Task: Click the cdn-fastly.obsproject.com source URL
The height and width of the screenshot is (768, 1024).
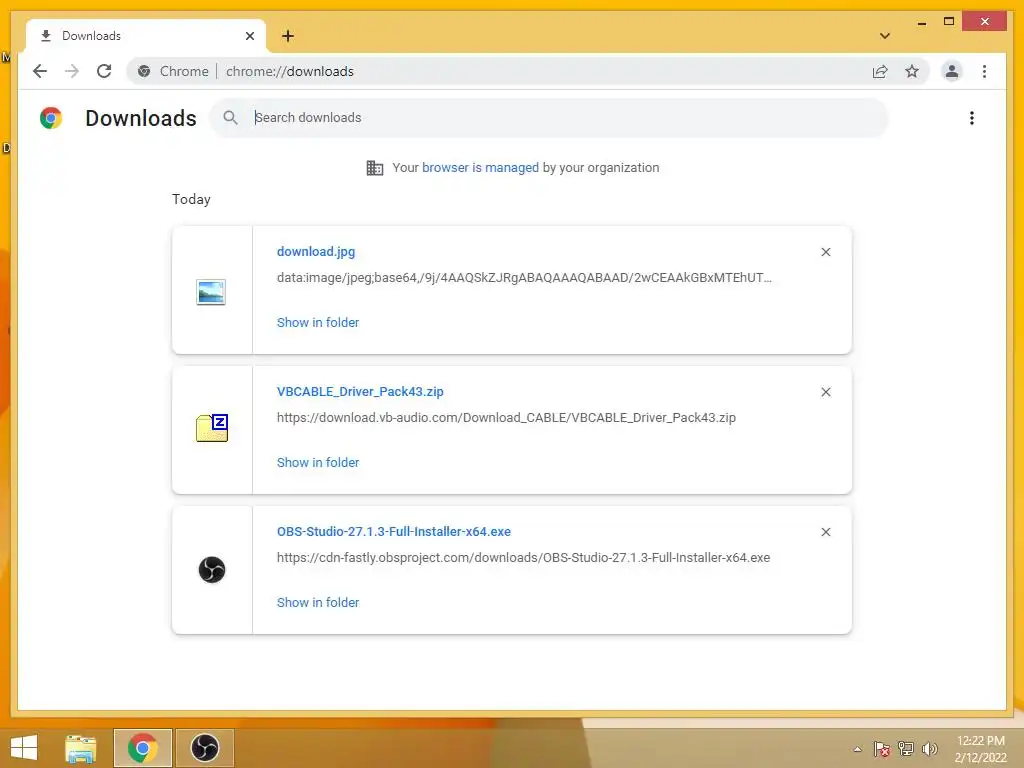Action: tap(523, 558)
